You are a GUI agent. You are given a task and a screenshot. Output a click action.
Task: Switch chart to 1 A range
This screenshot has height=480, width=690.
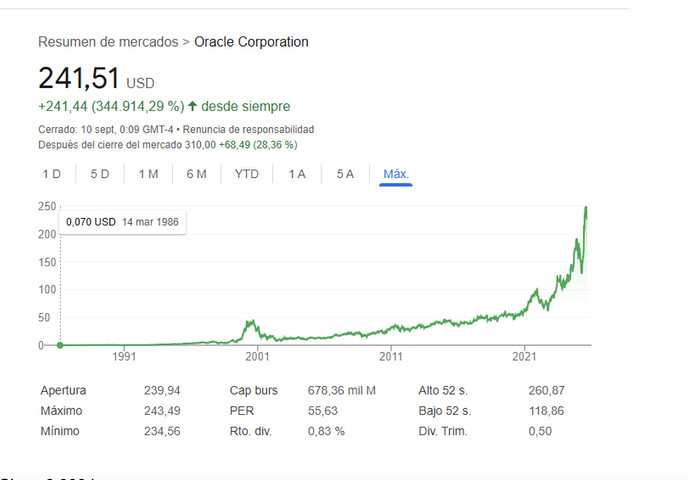[x=297, y=174]
